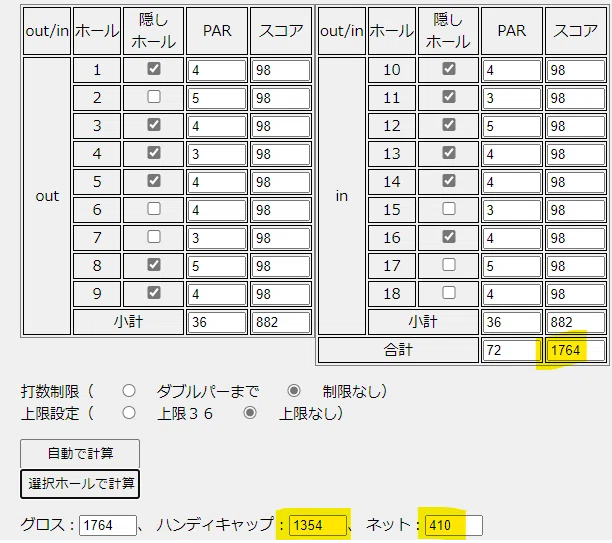This screenshot has width=612, height=543.
Task: Click the score field for hole 4
Action: [x=281, y=154]
